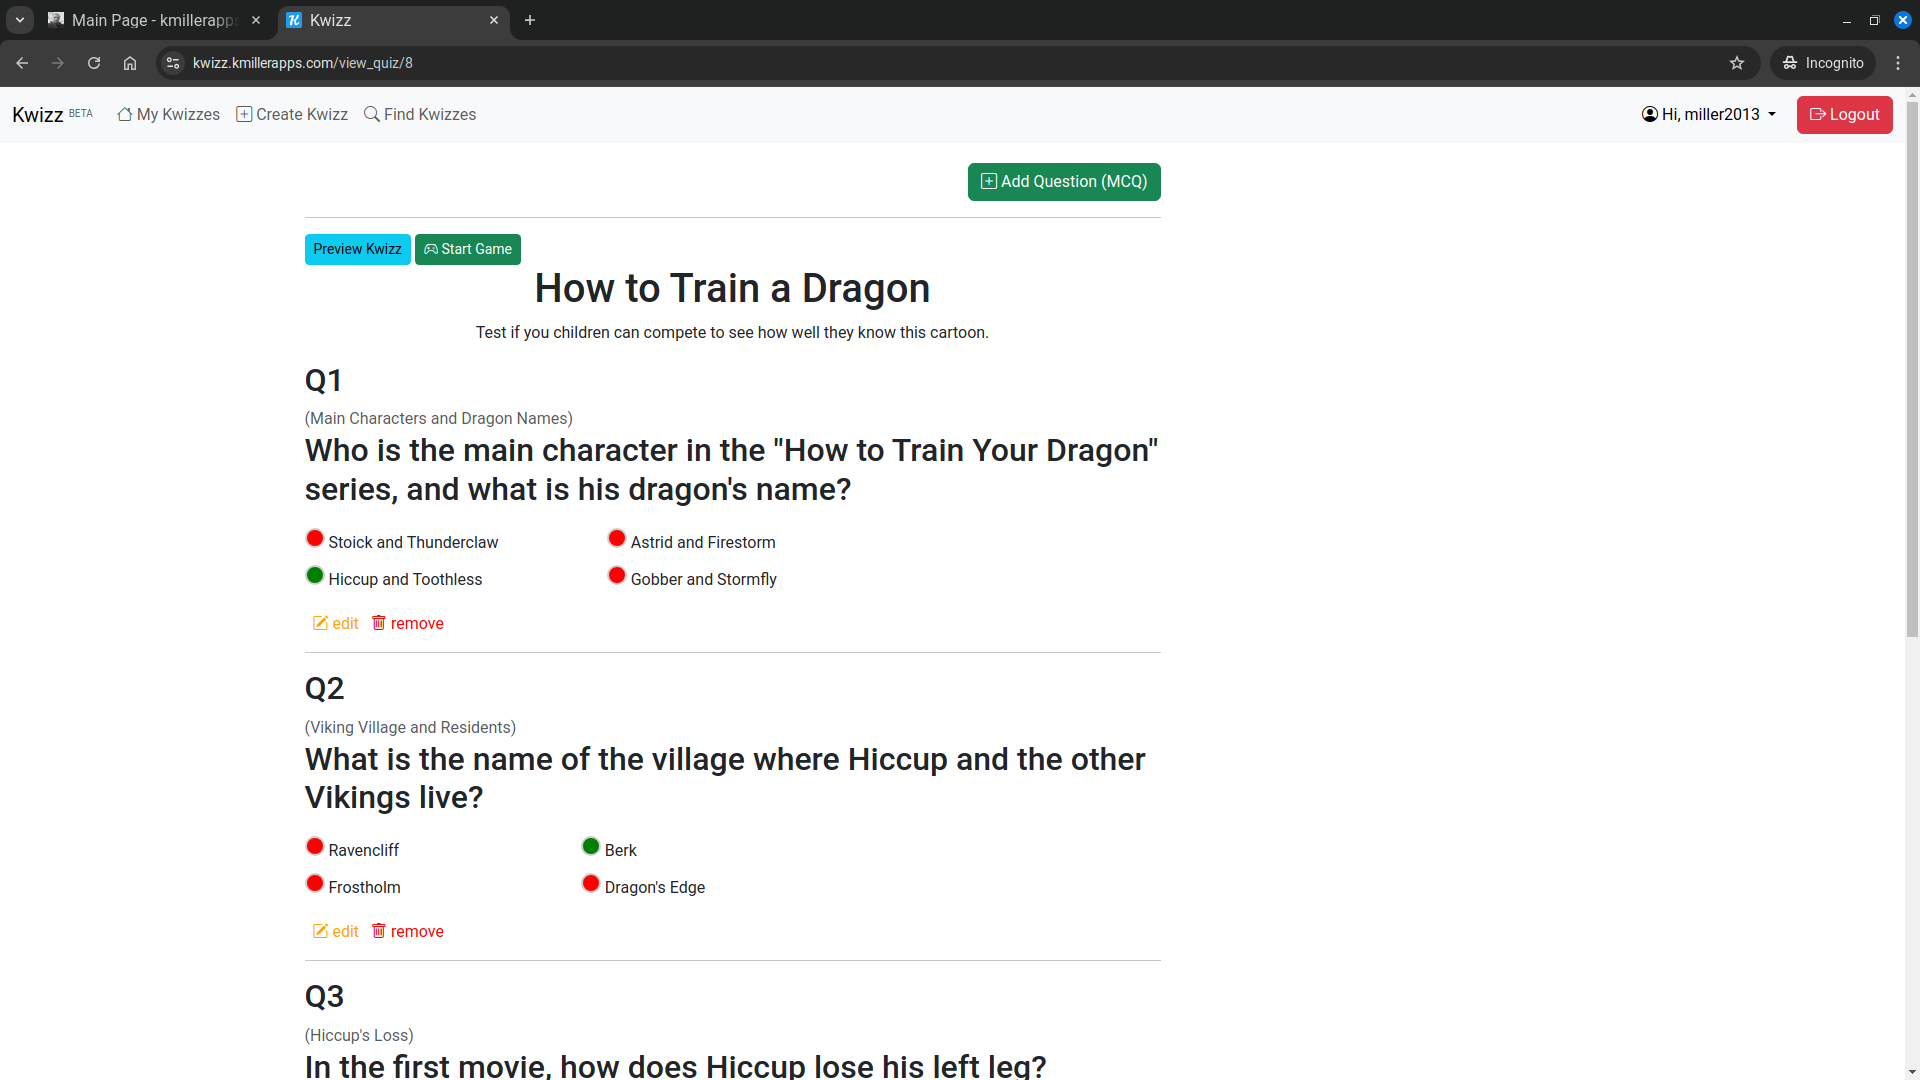Viewport: 1920px width, 1080px height.
Task: Click scrollbar down arrow
Action: tap(1912, 1073)
